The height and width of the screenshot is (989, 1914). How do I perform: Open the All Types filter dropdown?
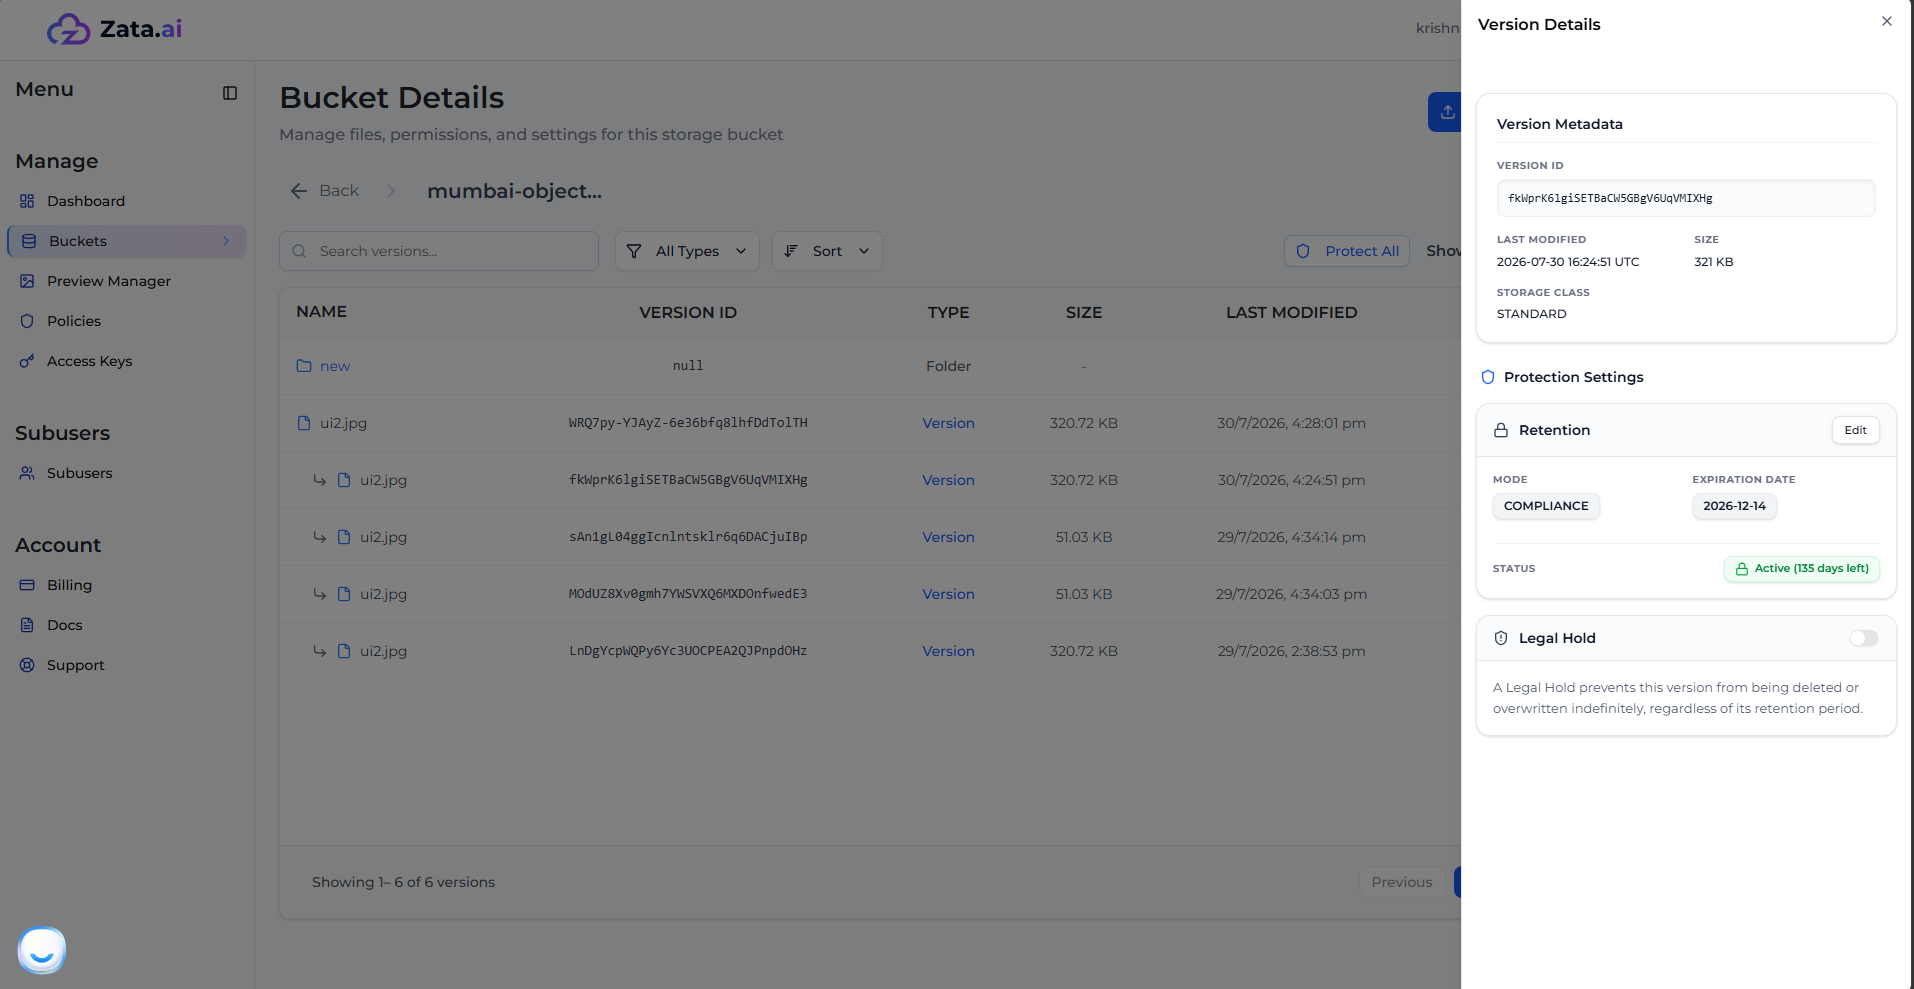pyautogui.click(x=687, y=251)
